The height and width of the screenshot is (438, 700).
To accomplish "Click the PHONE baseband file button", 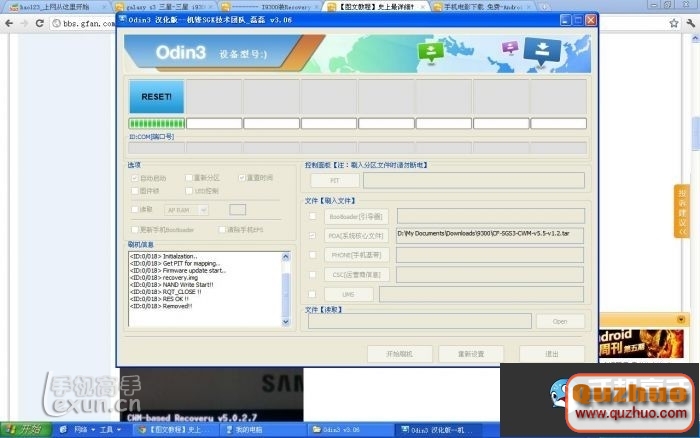I will click(356, 255).
